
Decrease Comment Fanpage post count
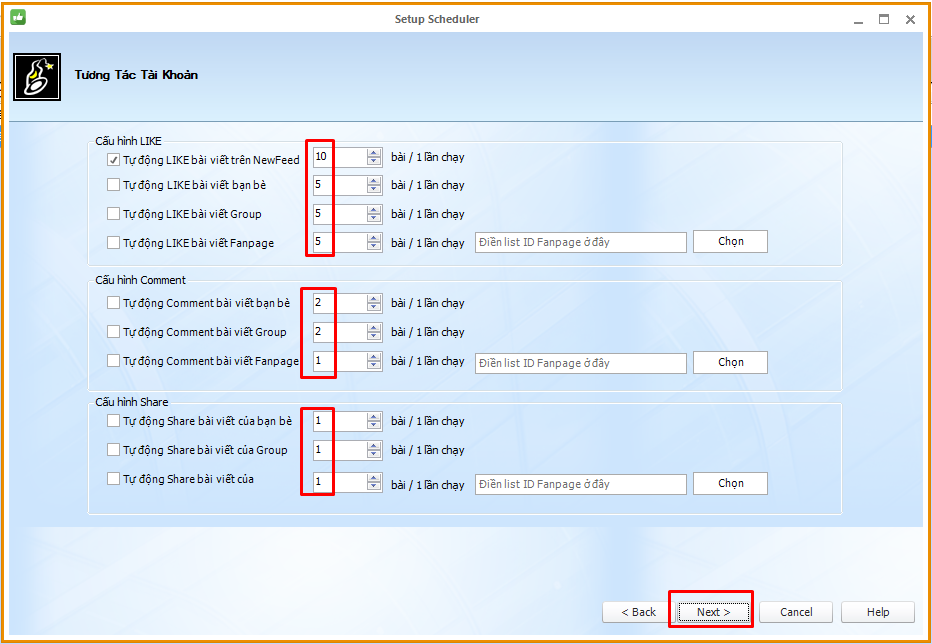pyautogui.click(x=374, y=365)
